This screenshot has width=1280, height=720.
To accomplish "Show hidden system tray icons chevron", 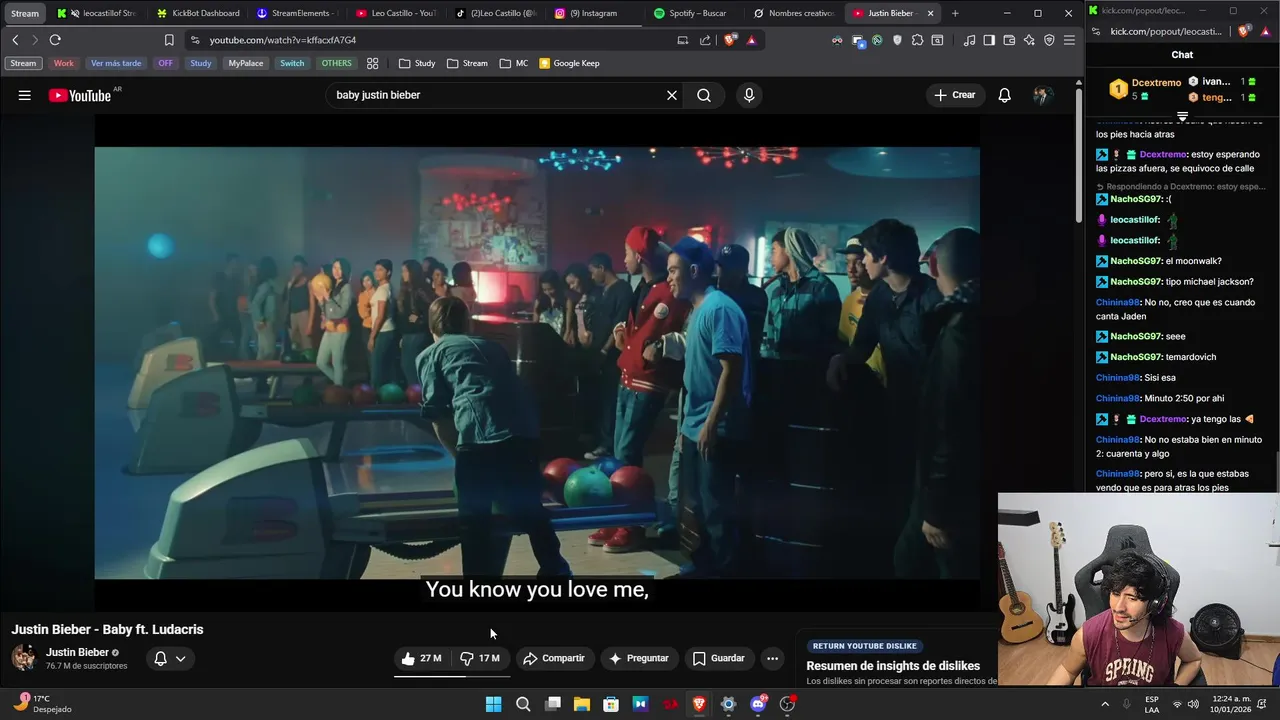I will [1105, 704].
